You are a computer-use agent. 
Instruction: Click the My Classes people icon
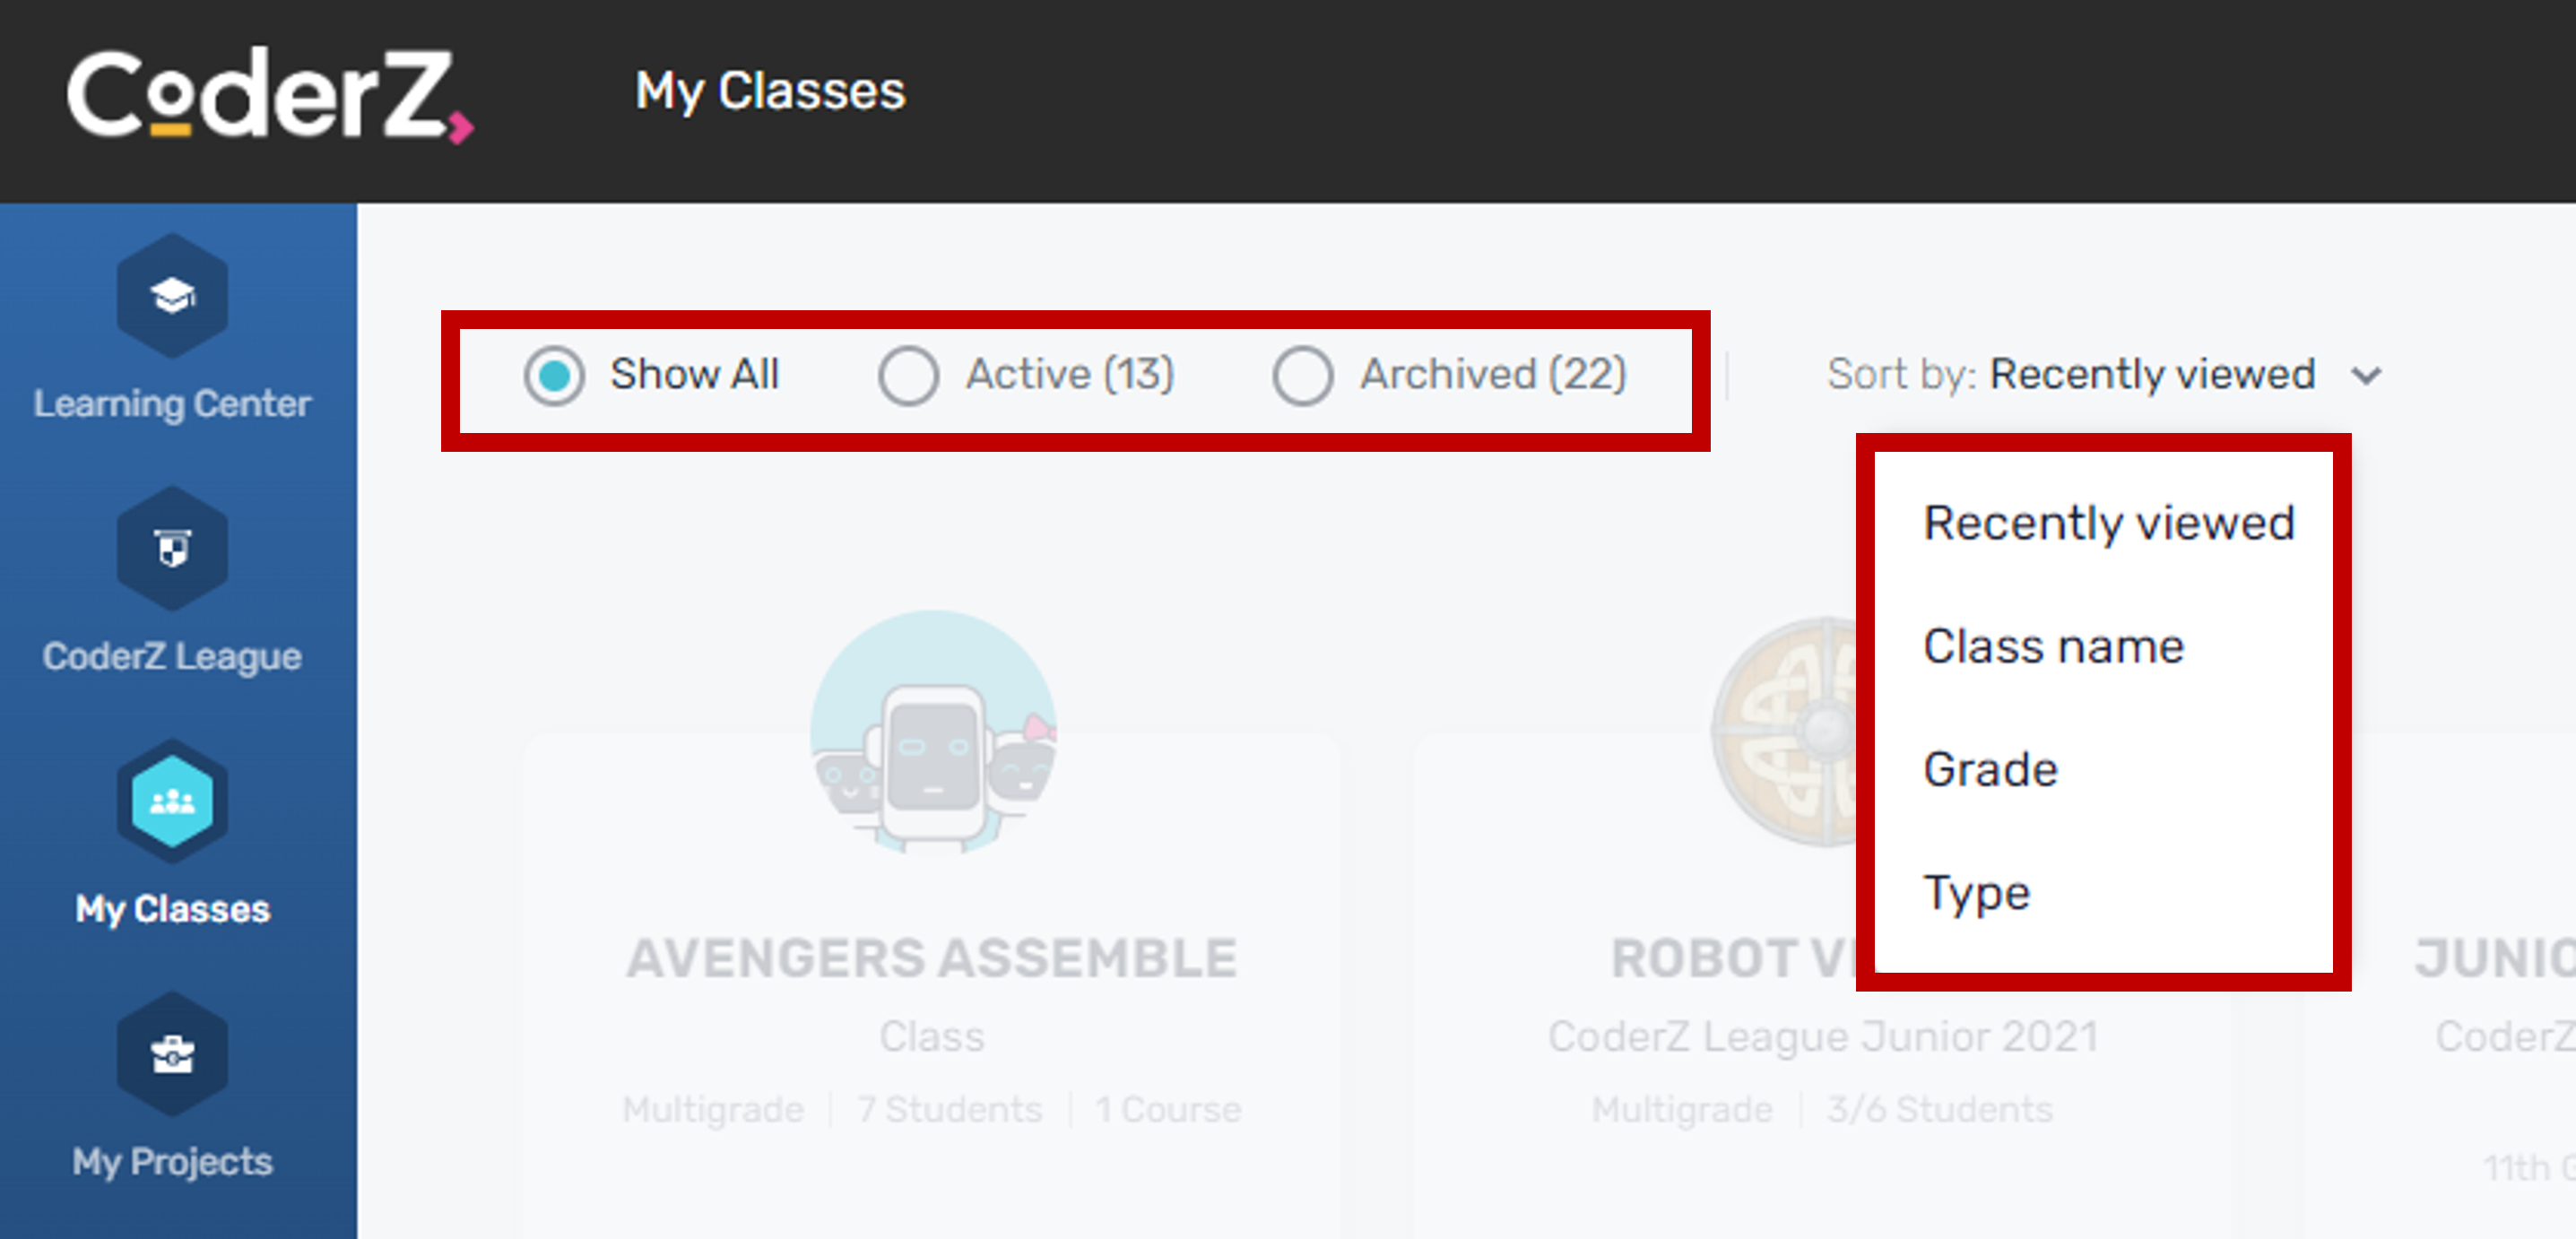tap(171, 802)
